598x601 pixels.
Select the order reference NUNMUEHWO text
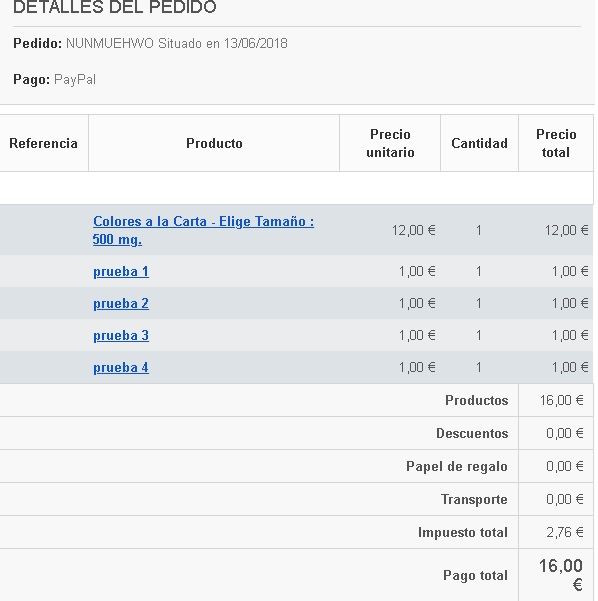(x=110, y=43)
